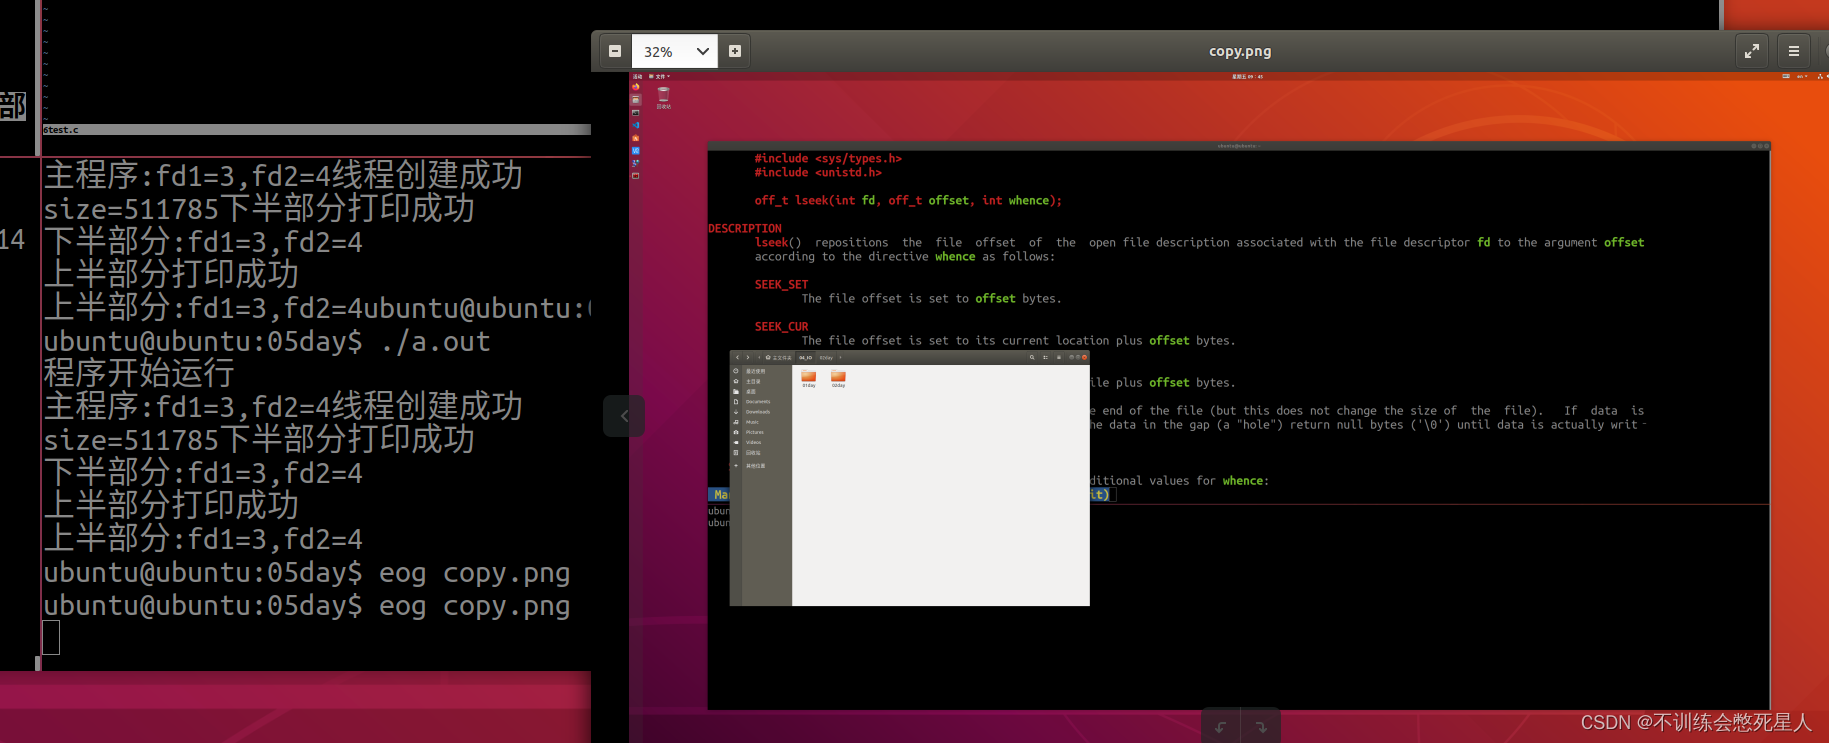
Task: Click the terminal cursor block
Action: (x=51, y=637)
